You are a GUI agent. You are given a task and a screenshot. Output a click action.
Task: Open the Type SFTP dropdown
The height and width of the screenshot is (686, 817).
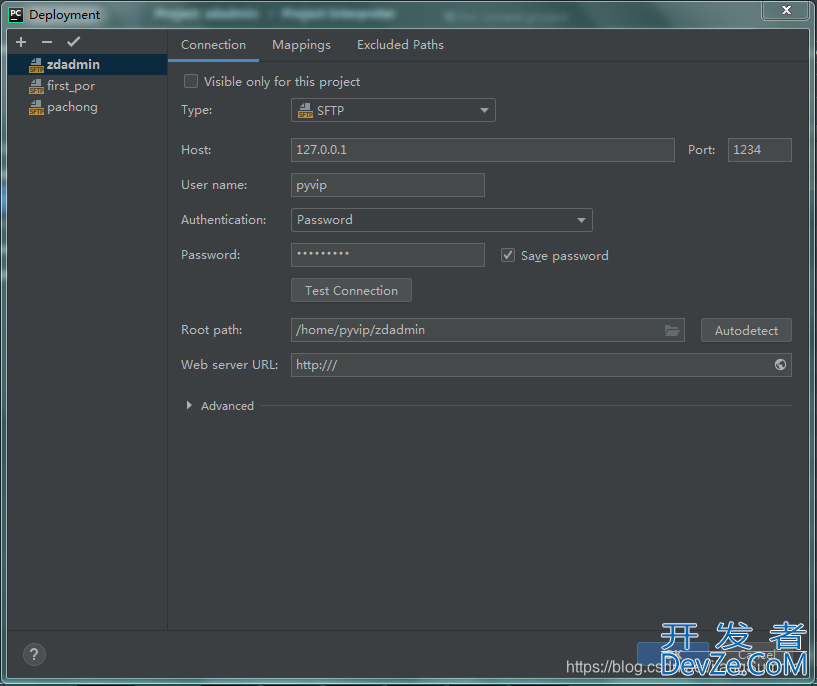click(393, 110)
